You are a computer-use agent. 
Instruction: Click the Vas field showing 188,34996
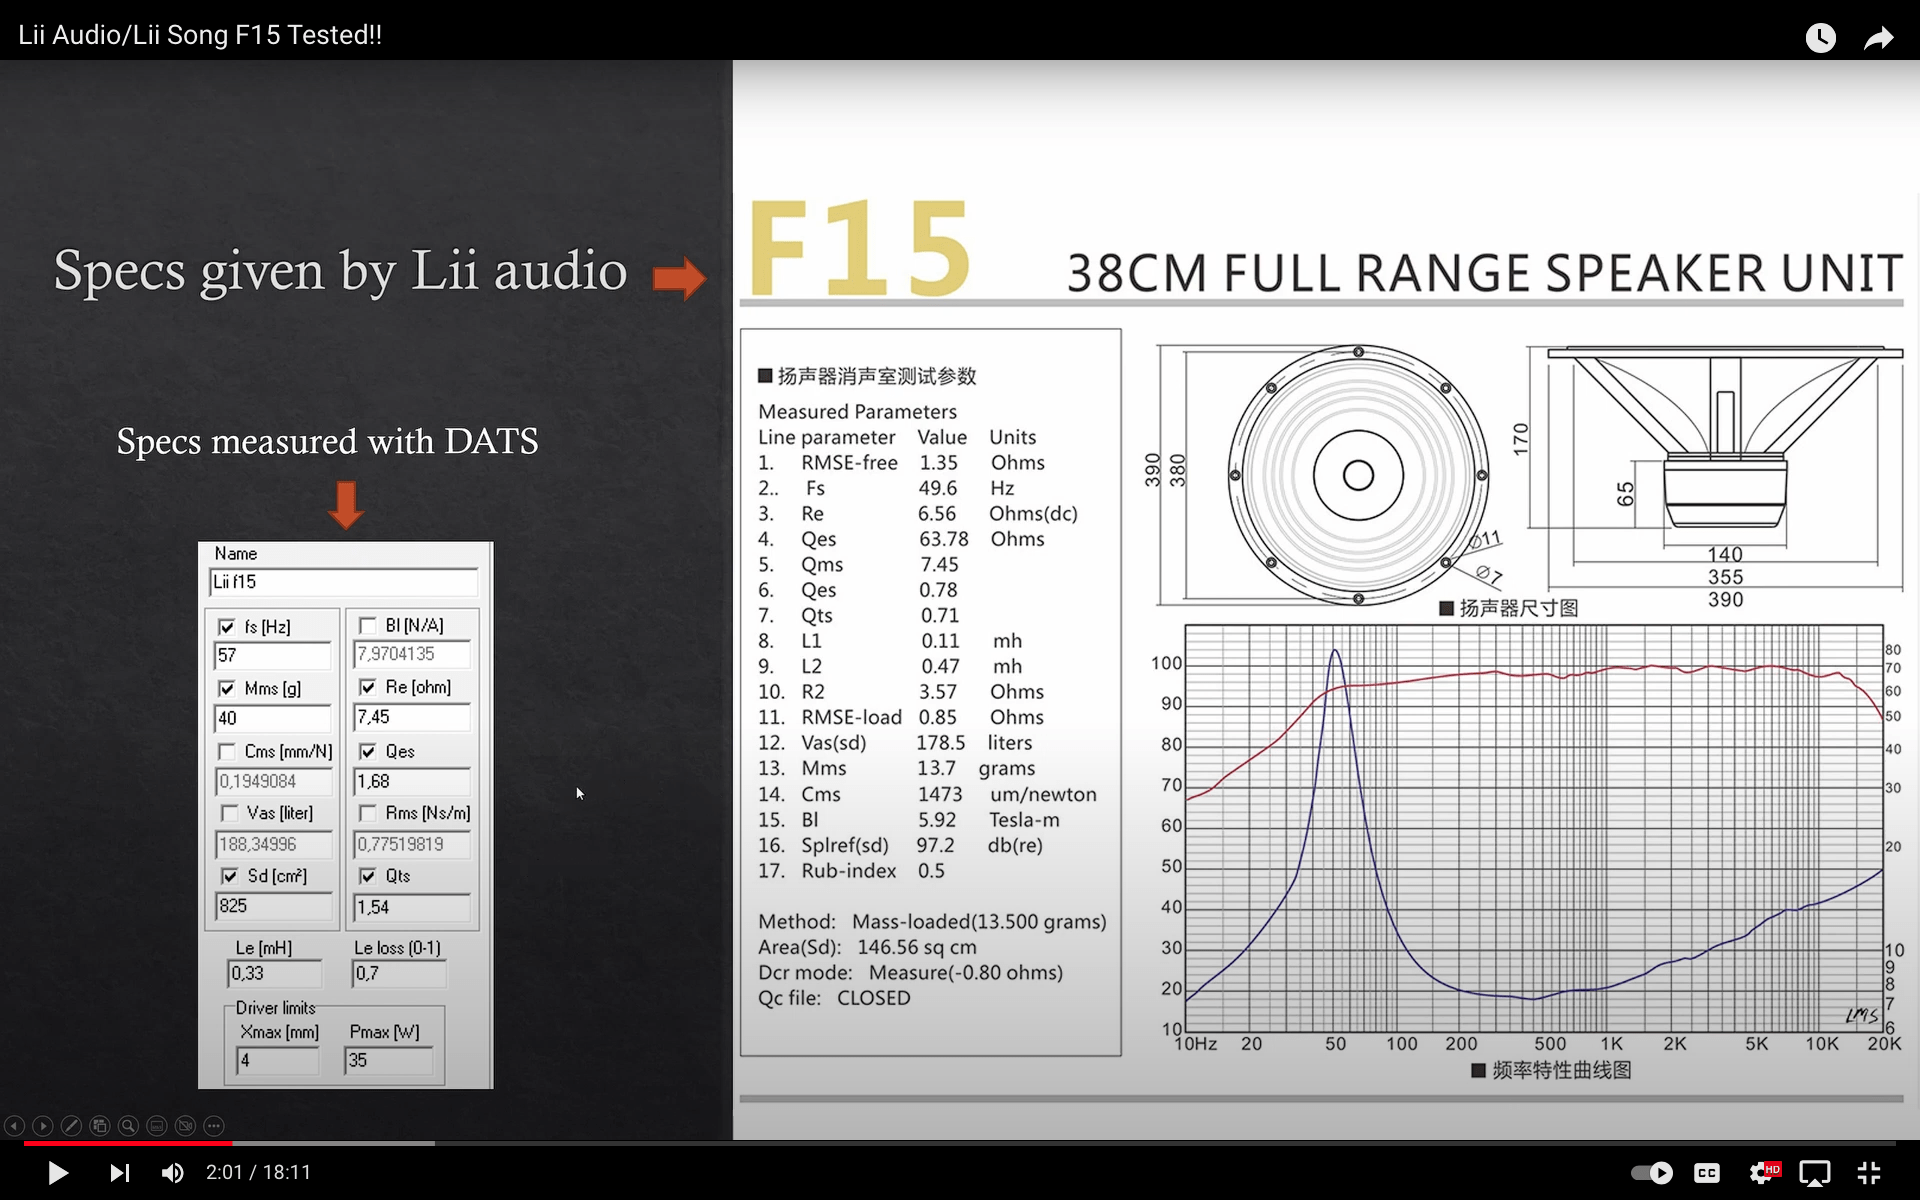[x=274, y=845]
